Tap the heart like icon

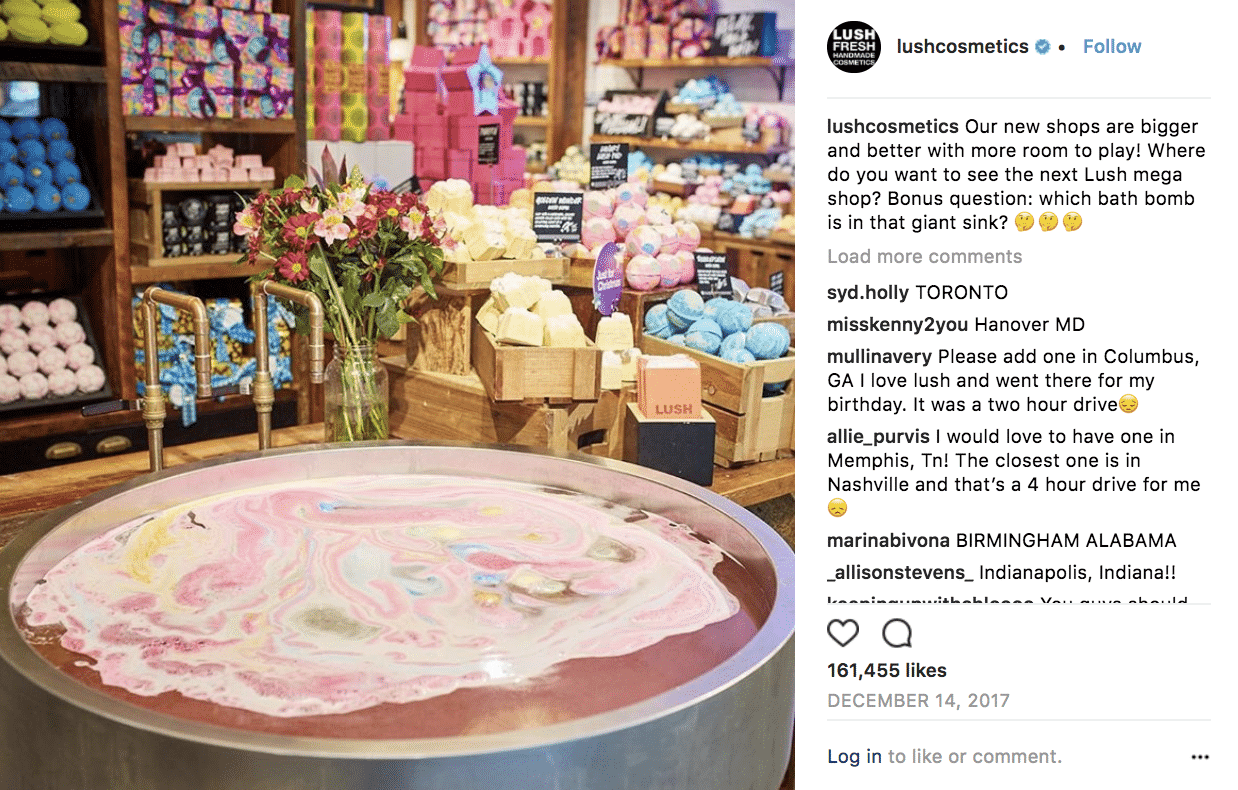[843, 633]
